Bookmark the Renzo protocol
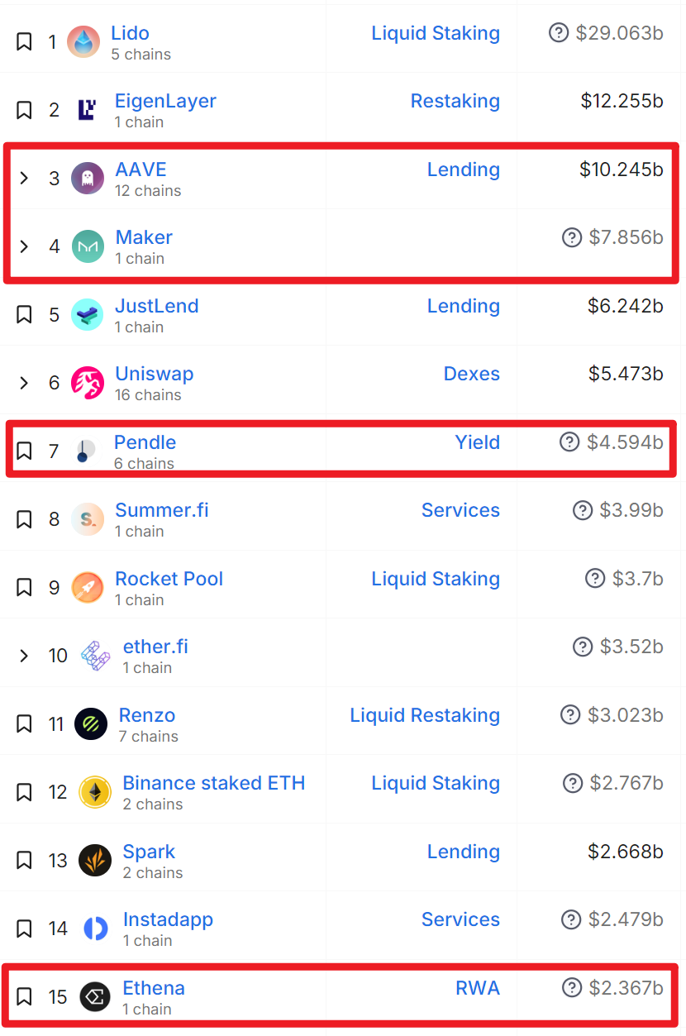This screenshot has height=1036, width=686. click(x=24, y=724)
